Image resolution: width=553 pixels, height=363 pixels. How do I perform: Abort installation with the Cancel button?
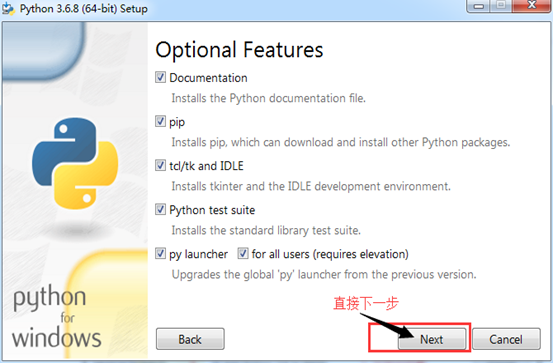click(x=506, y=339)
